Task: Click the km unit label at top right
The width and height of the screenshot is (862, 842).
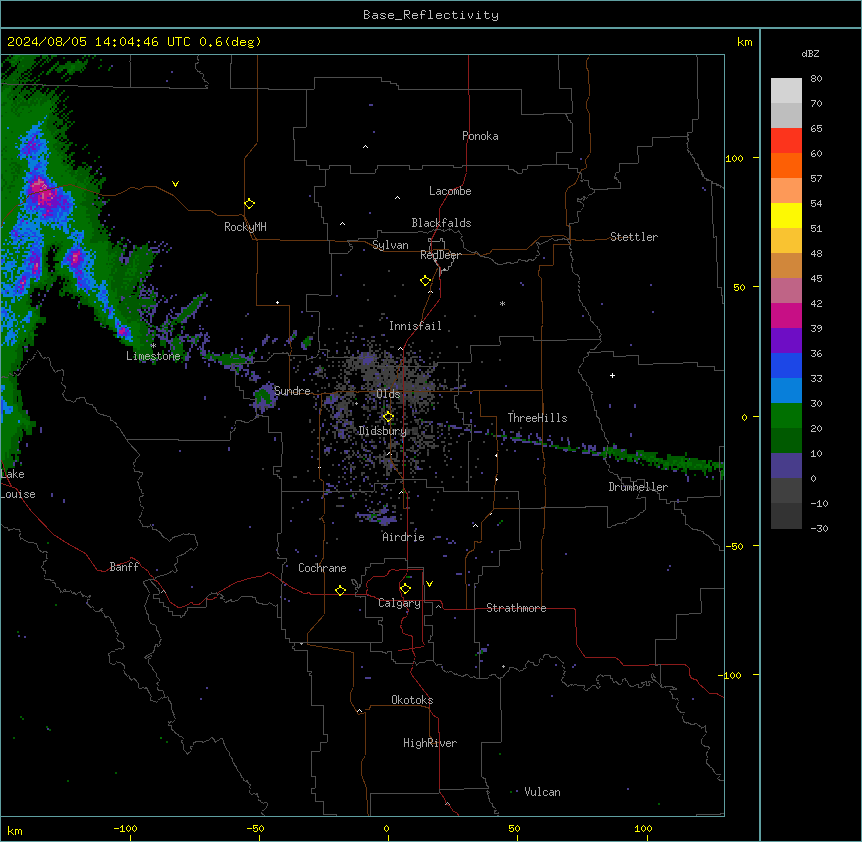Action: [745, 42]
